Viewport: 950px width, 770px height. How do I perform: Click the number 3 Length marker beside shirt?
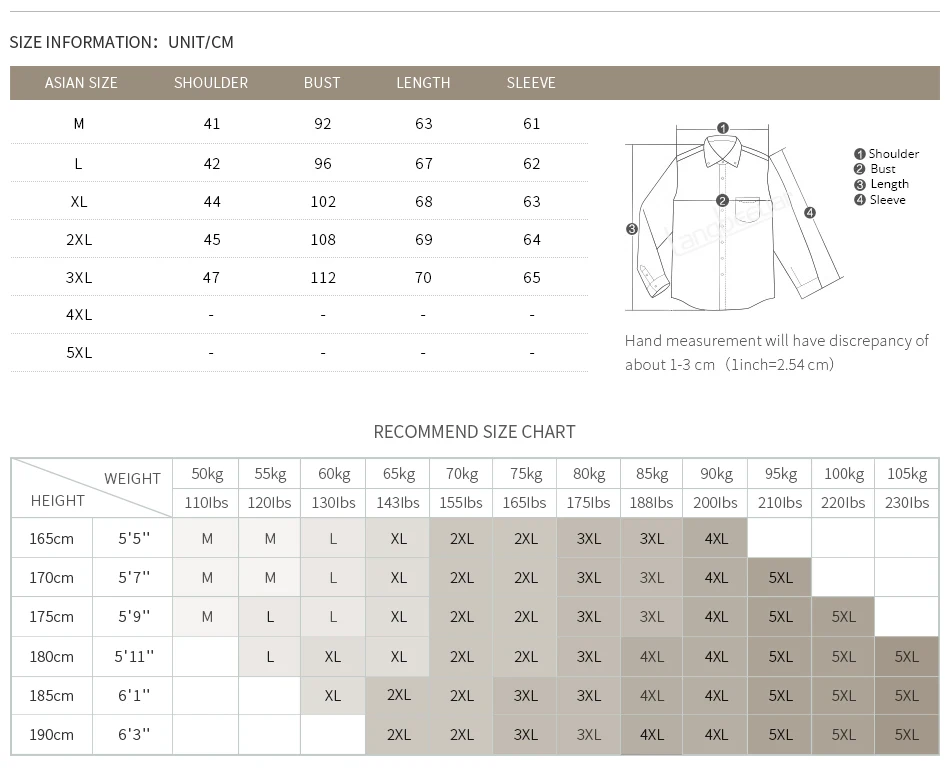632,229
